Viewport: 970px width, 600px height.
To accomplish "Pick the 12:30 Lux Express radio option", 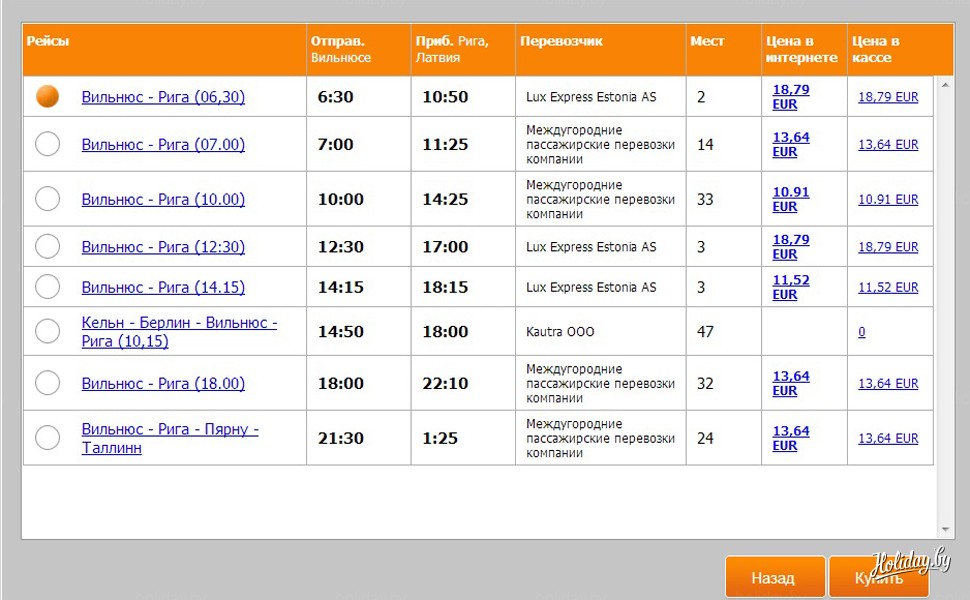I will 47,247.
